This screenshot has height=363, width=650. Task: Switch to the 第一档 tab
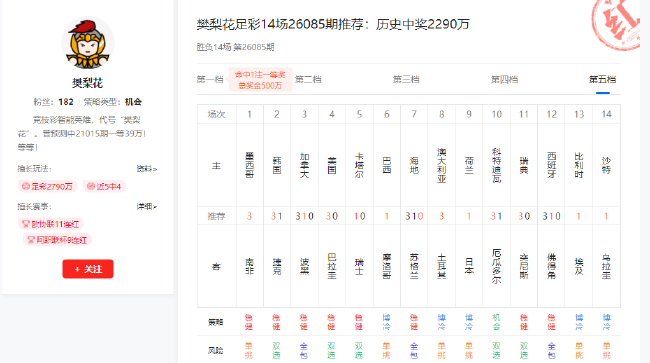pos(210,79)
